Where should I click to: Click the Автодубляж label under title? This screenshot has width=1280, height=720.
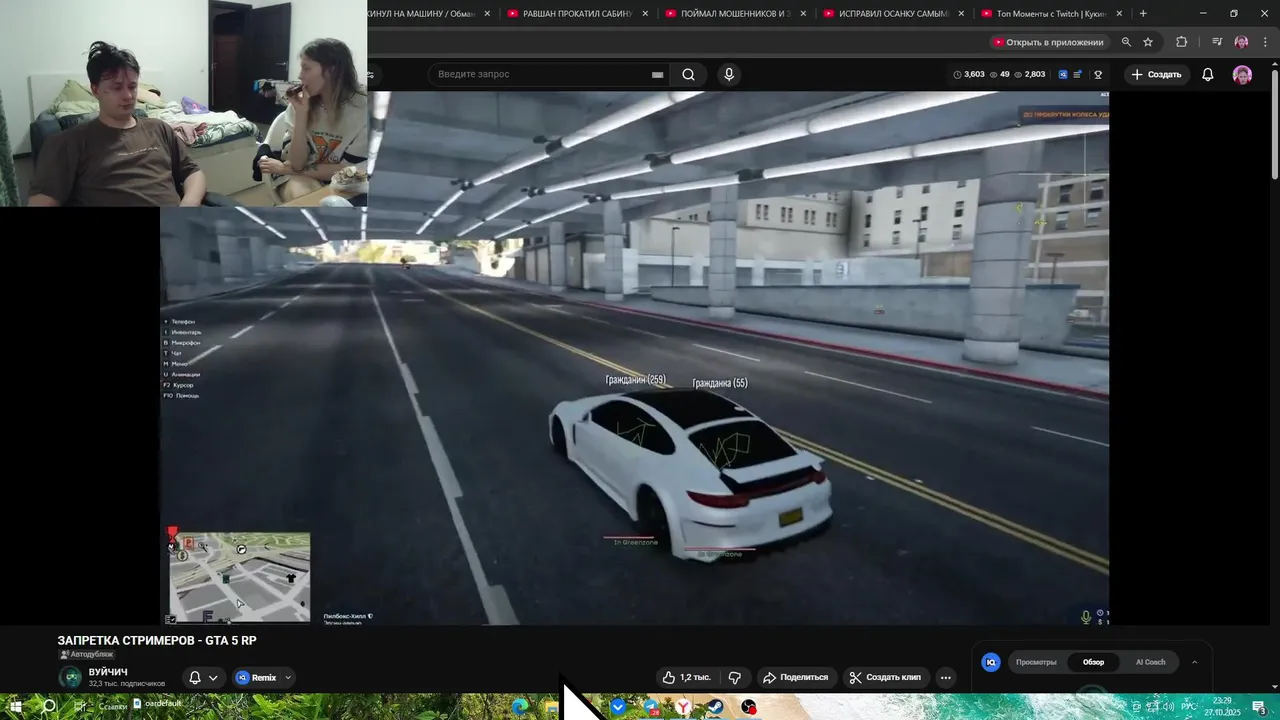pos(86,654)
